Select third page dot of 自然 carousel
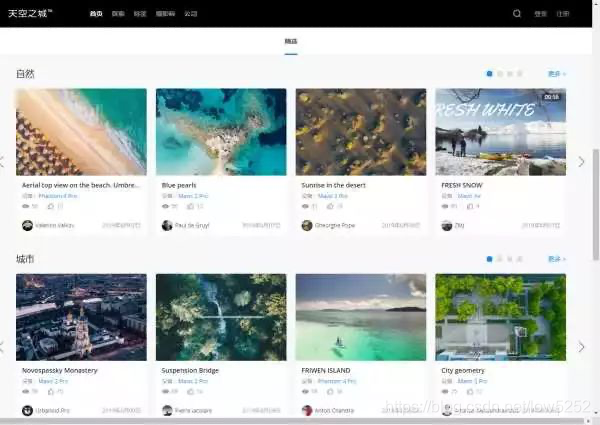The width and height of the screenshot is (600, 425). click(510, 73)
